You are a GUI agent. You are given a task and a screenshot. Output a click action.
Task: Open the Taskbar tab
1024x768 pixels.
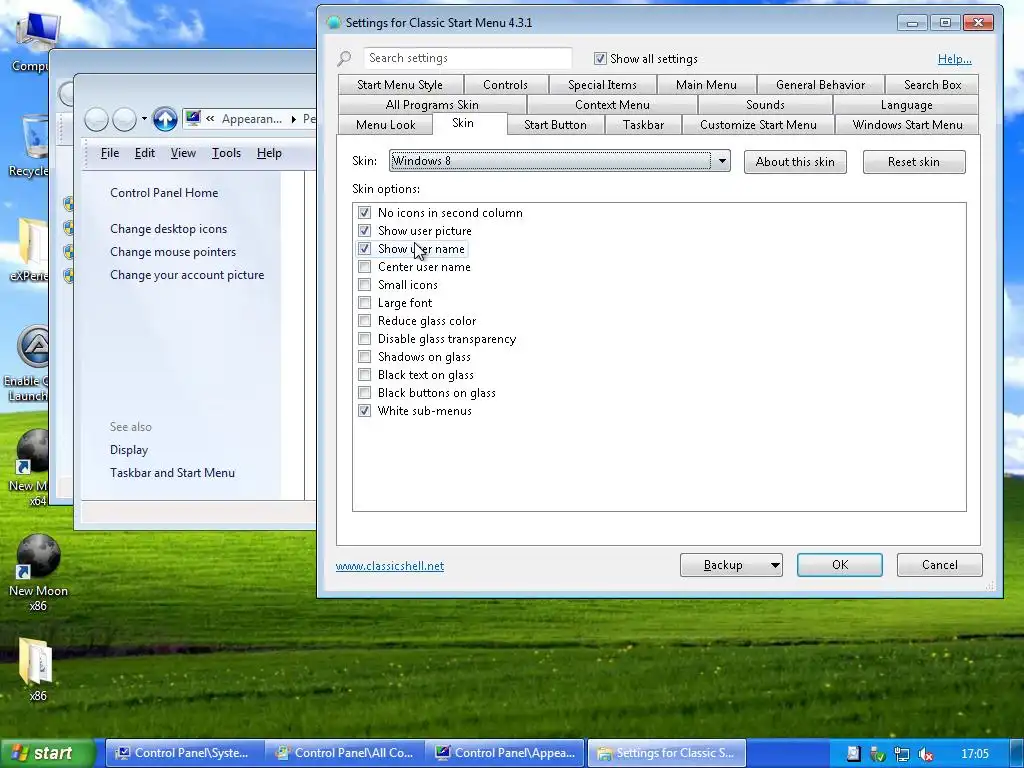[x=643, y=125]
